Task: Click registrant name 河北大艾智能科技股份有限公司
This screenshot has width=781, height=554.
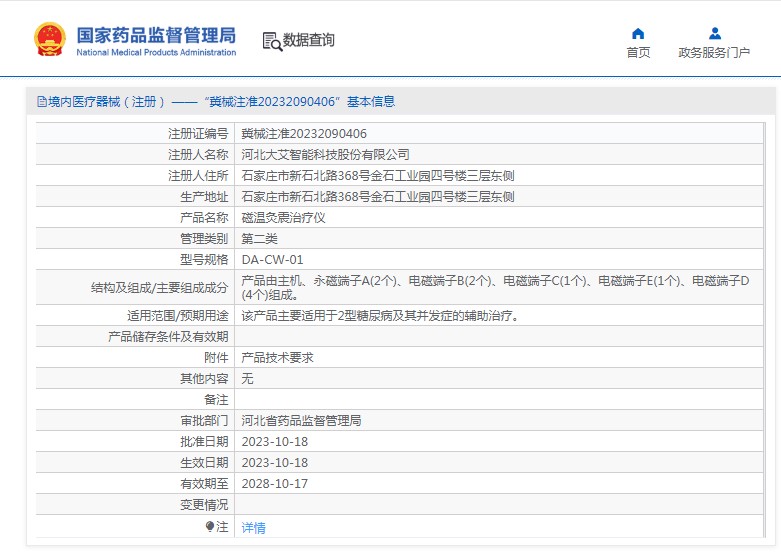Action: [x=326, y=155]
